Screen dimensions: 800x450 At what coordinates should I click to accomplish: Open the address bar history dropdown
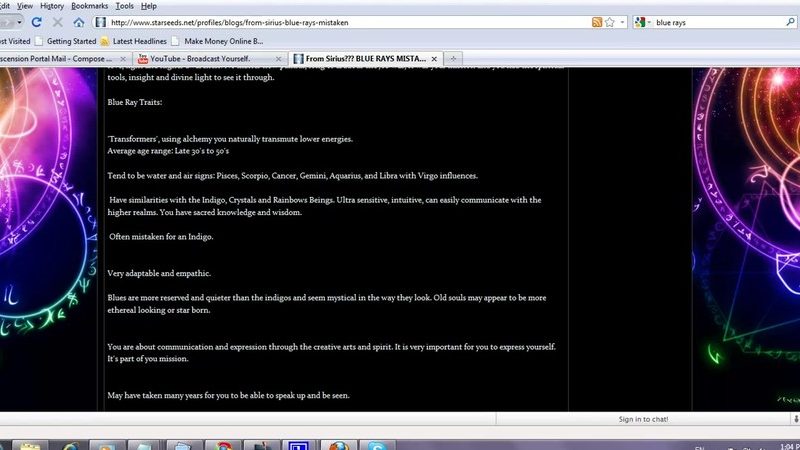(x=624, y=22)
